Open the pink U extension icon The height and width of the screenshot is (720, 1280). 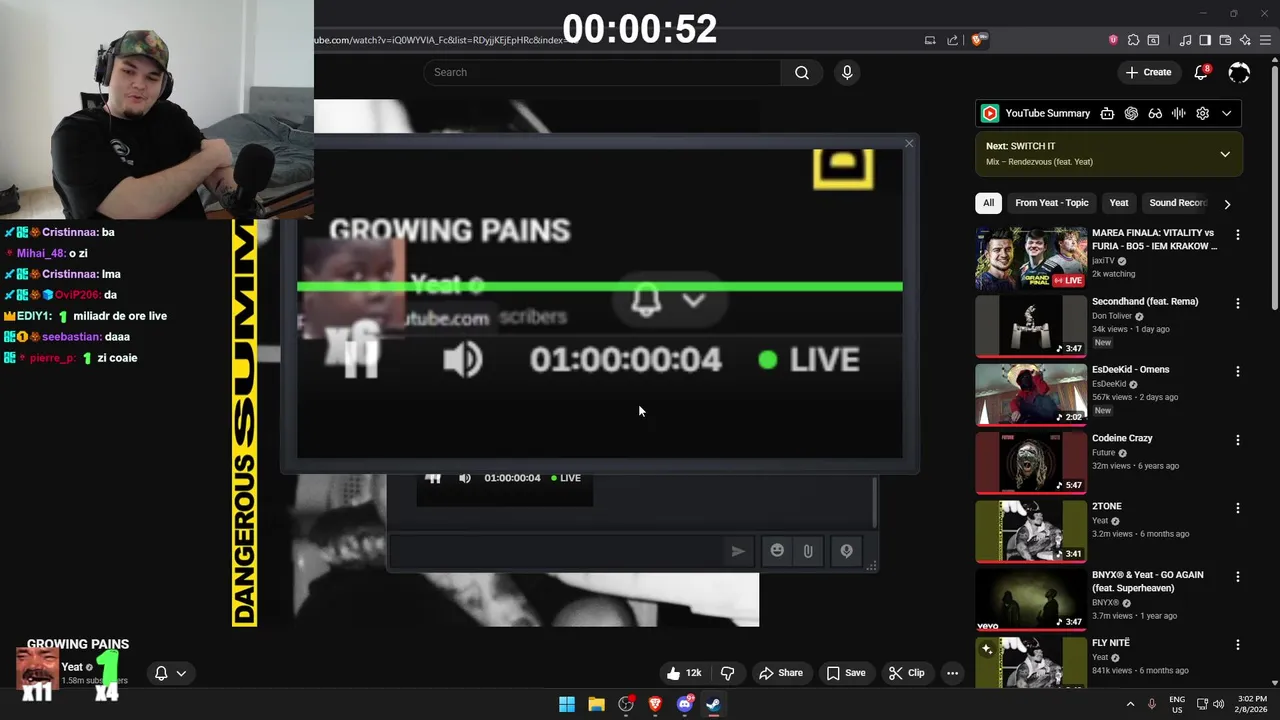[1113, 40]
